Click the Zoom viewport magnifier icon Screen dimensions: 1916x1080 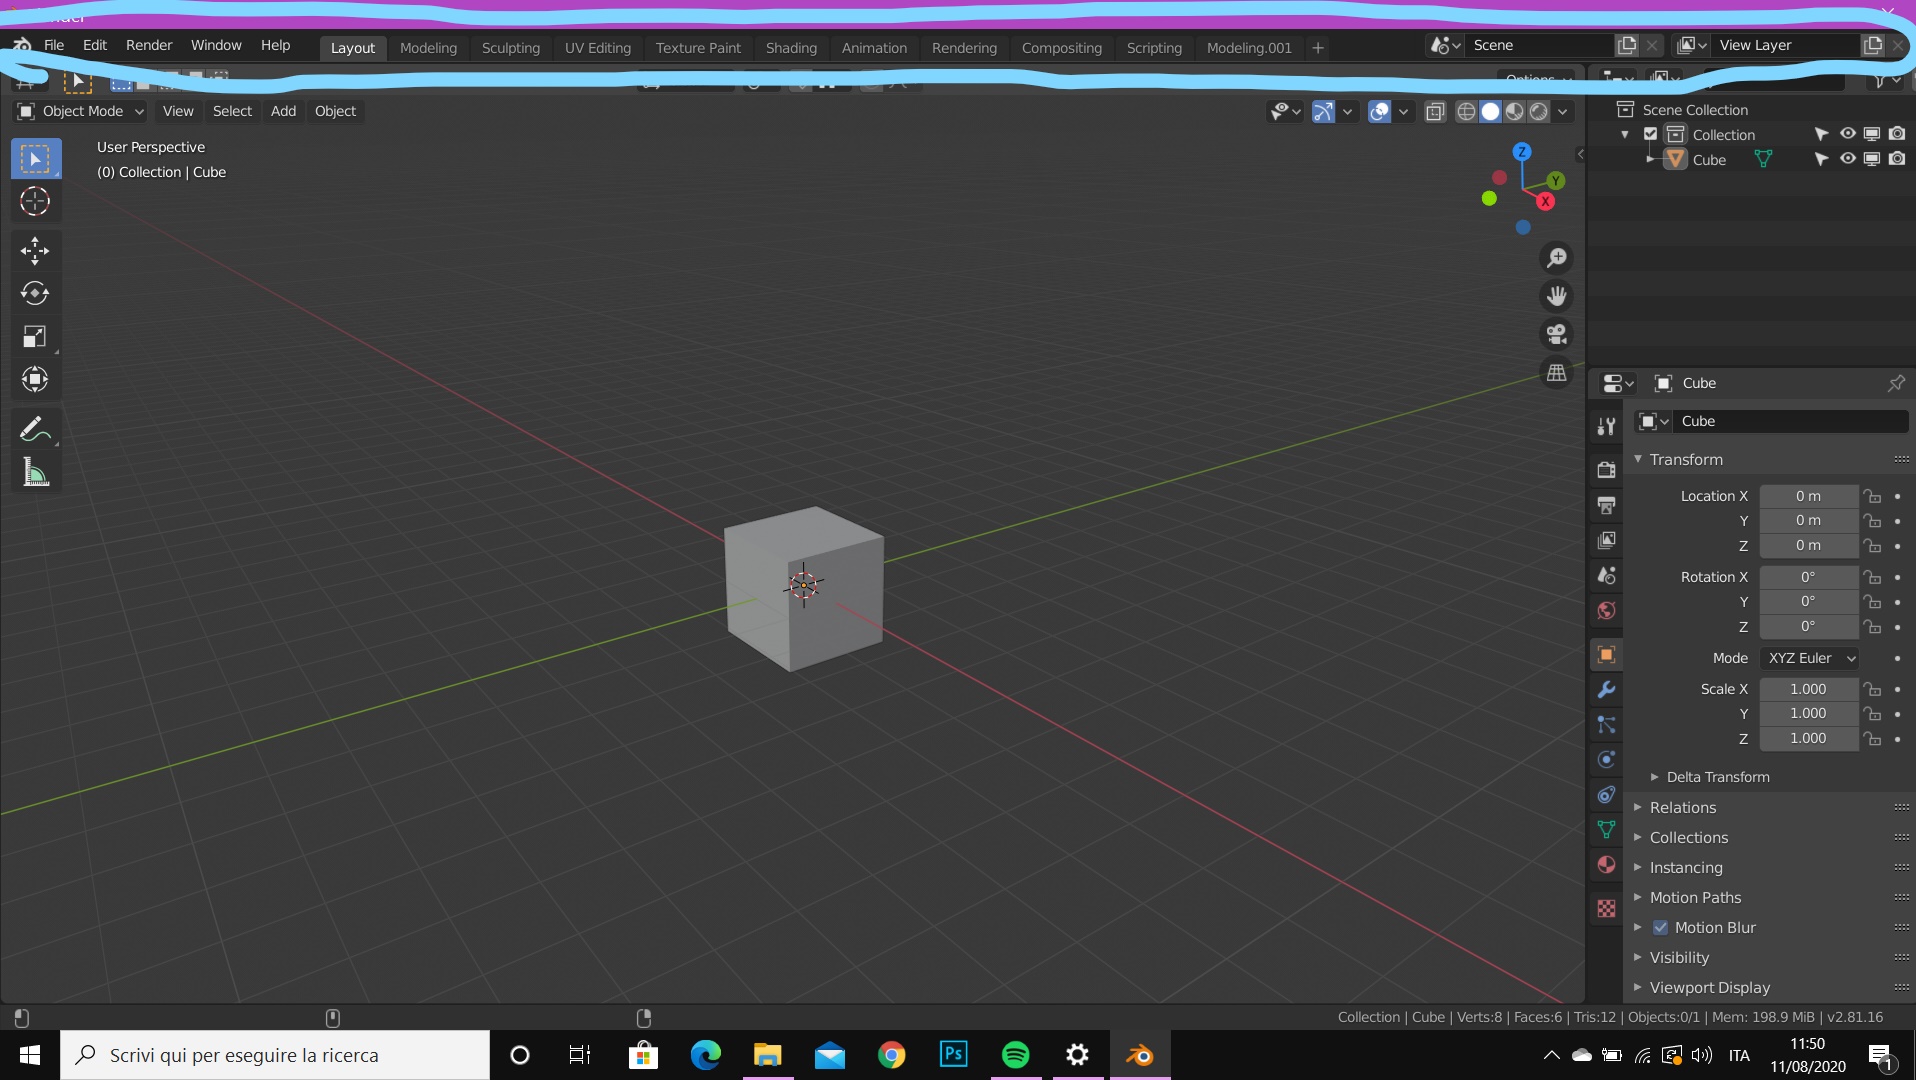point(1556,258)
